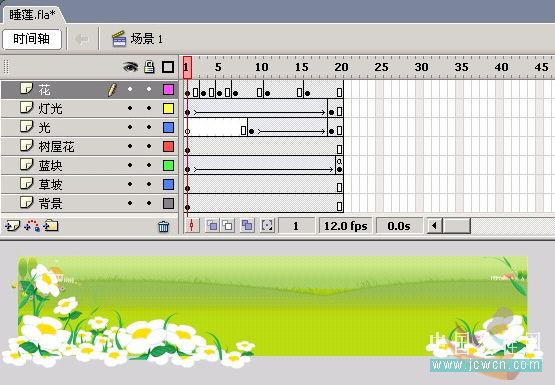The image size is (555, 385).
Task: Toggle visibility dot of 花 layer
Action: pyautogui.click(x=130, y=89)
